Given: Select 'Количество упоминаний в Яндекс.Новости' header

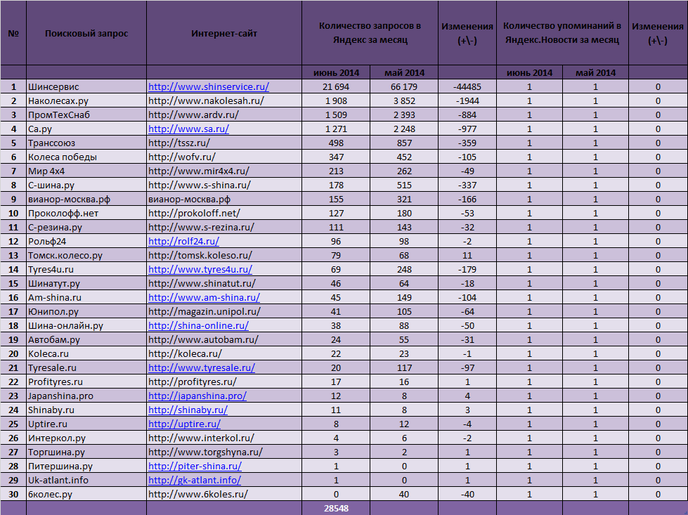Looking at the screenshot, I should (562, 33).
